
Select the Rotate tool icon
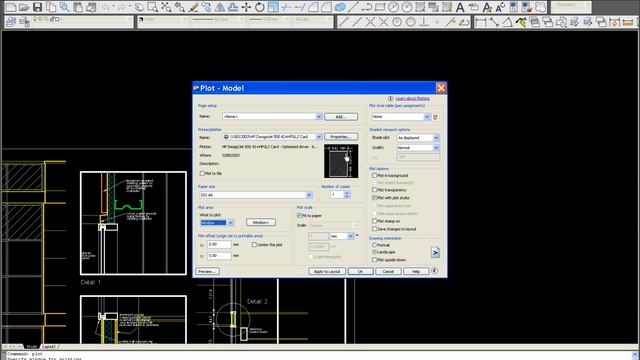point(260,7)
